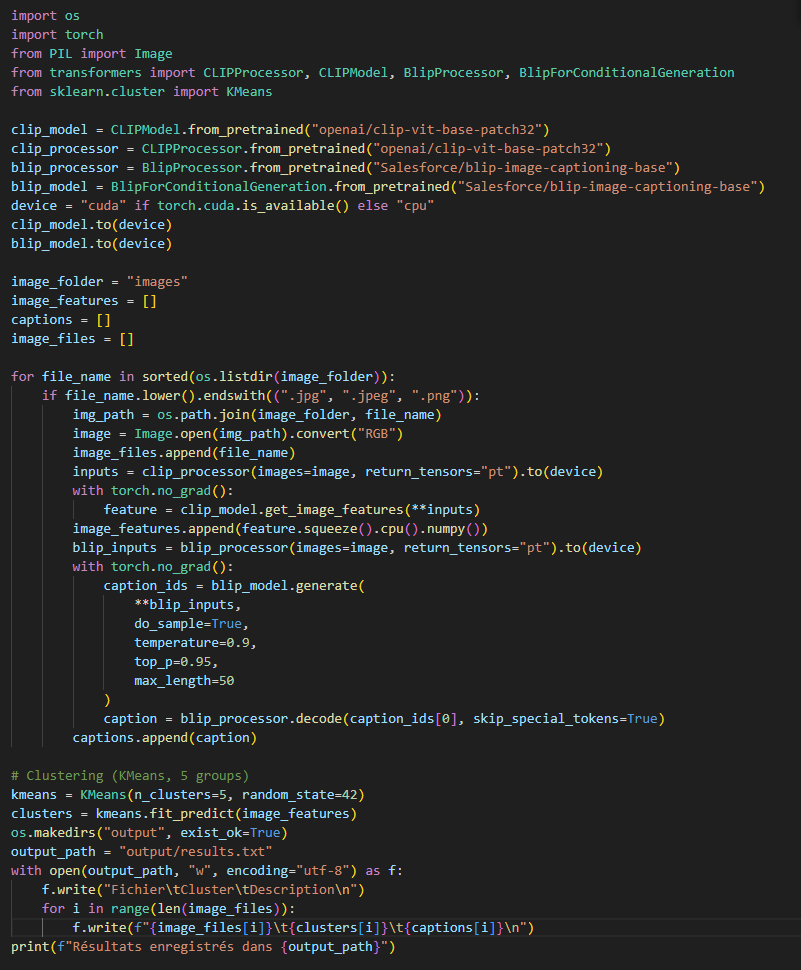Click 'clip_model.get_image_features(**inputs)'
The width and height of the screenshot is (801, 970).
pos(330,510)
